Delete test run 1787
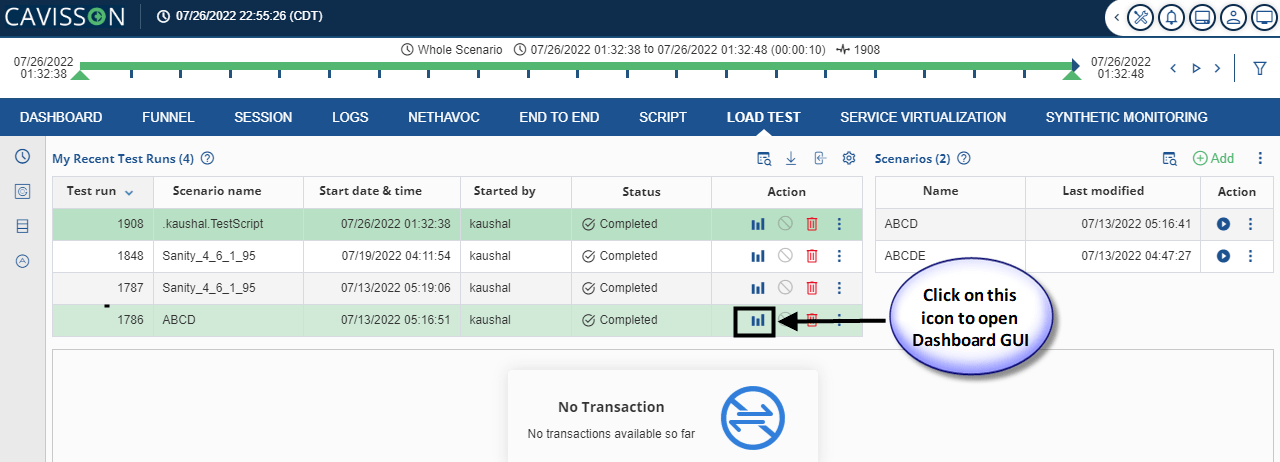This screenshot has height=462, width=1280. tap(812, 288)
